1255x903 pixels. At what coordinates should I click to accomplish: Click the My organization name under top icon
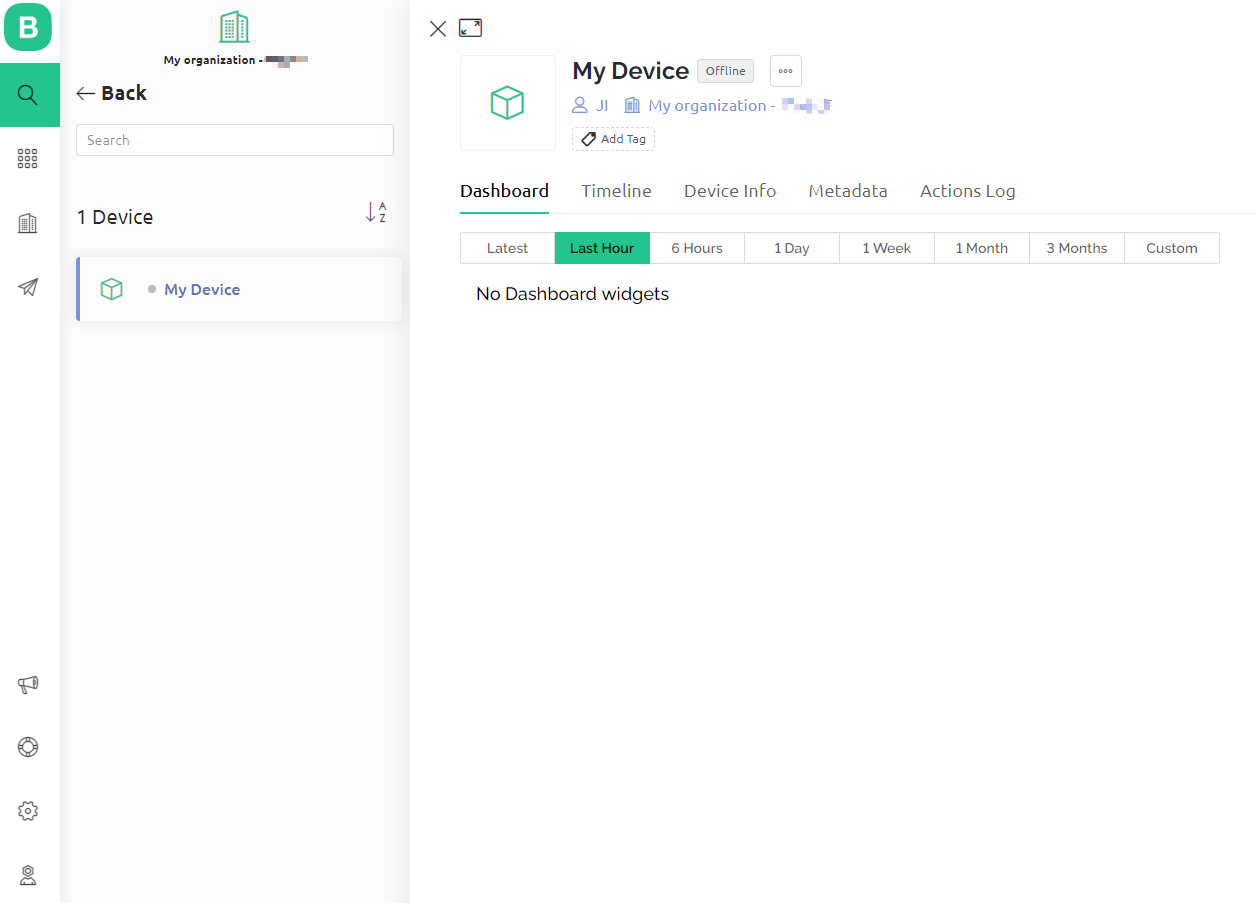point(235,60)
